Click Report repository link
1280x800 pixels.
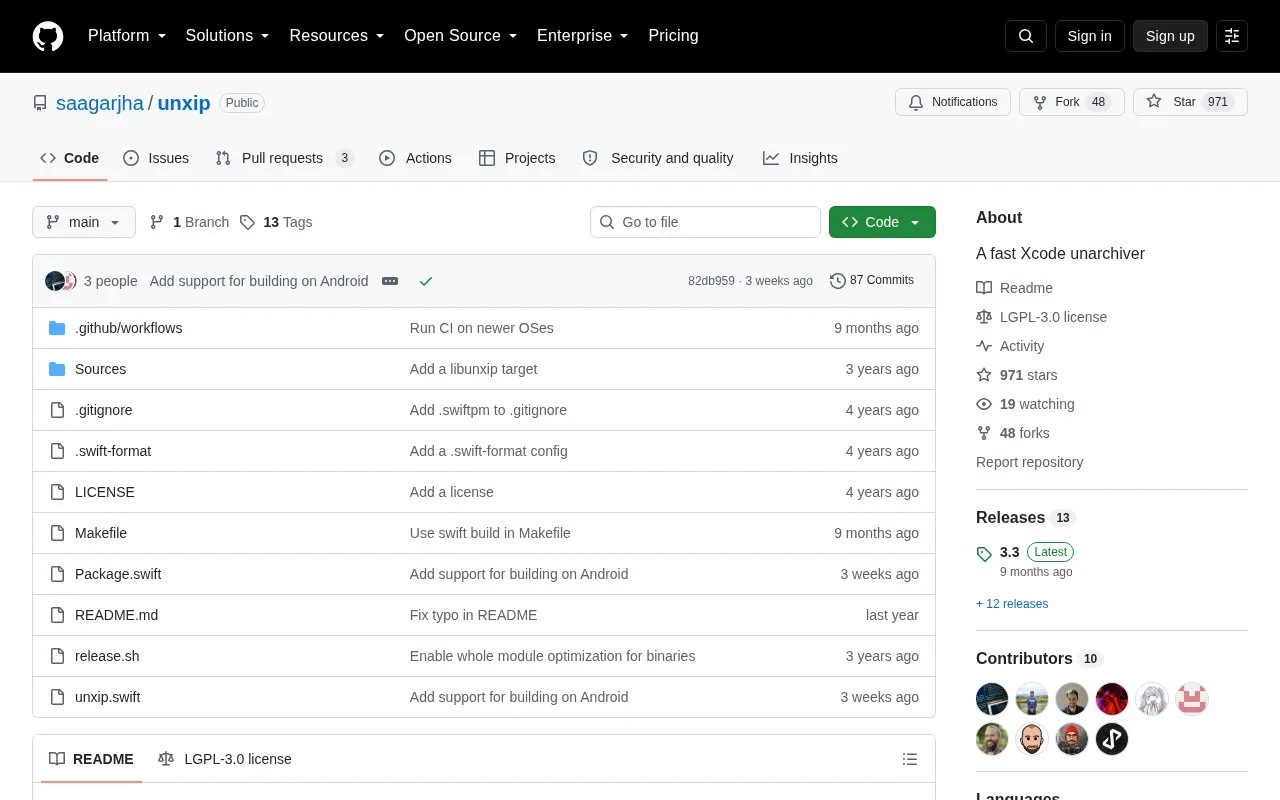click(x=1029, y=462)
